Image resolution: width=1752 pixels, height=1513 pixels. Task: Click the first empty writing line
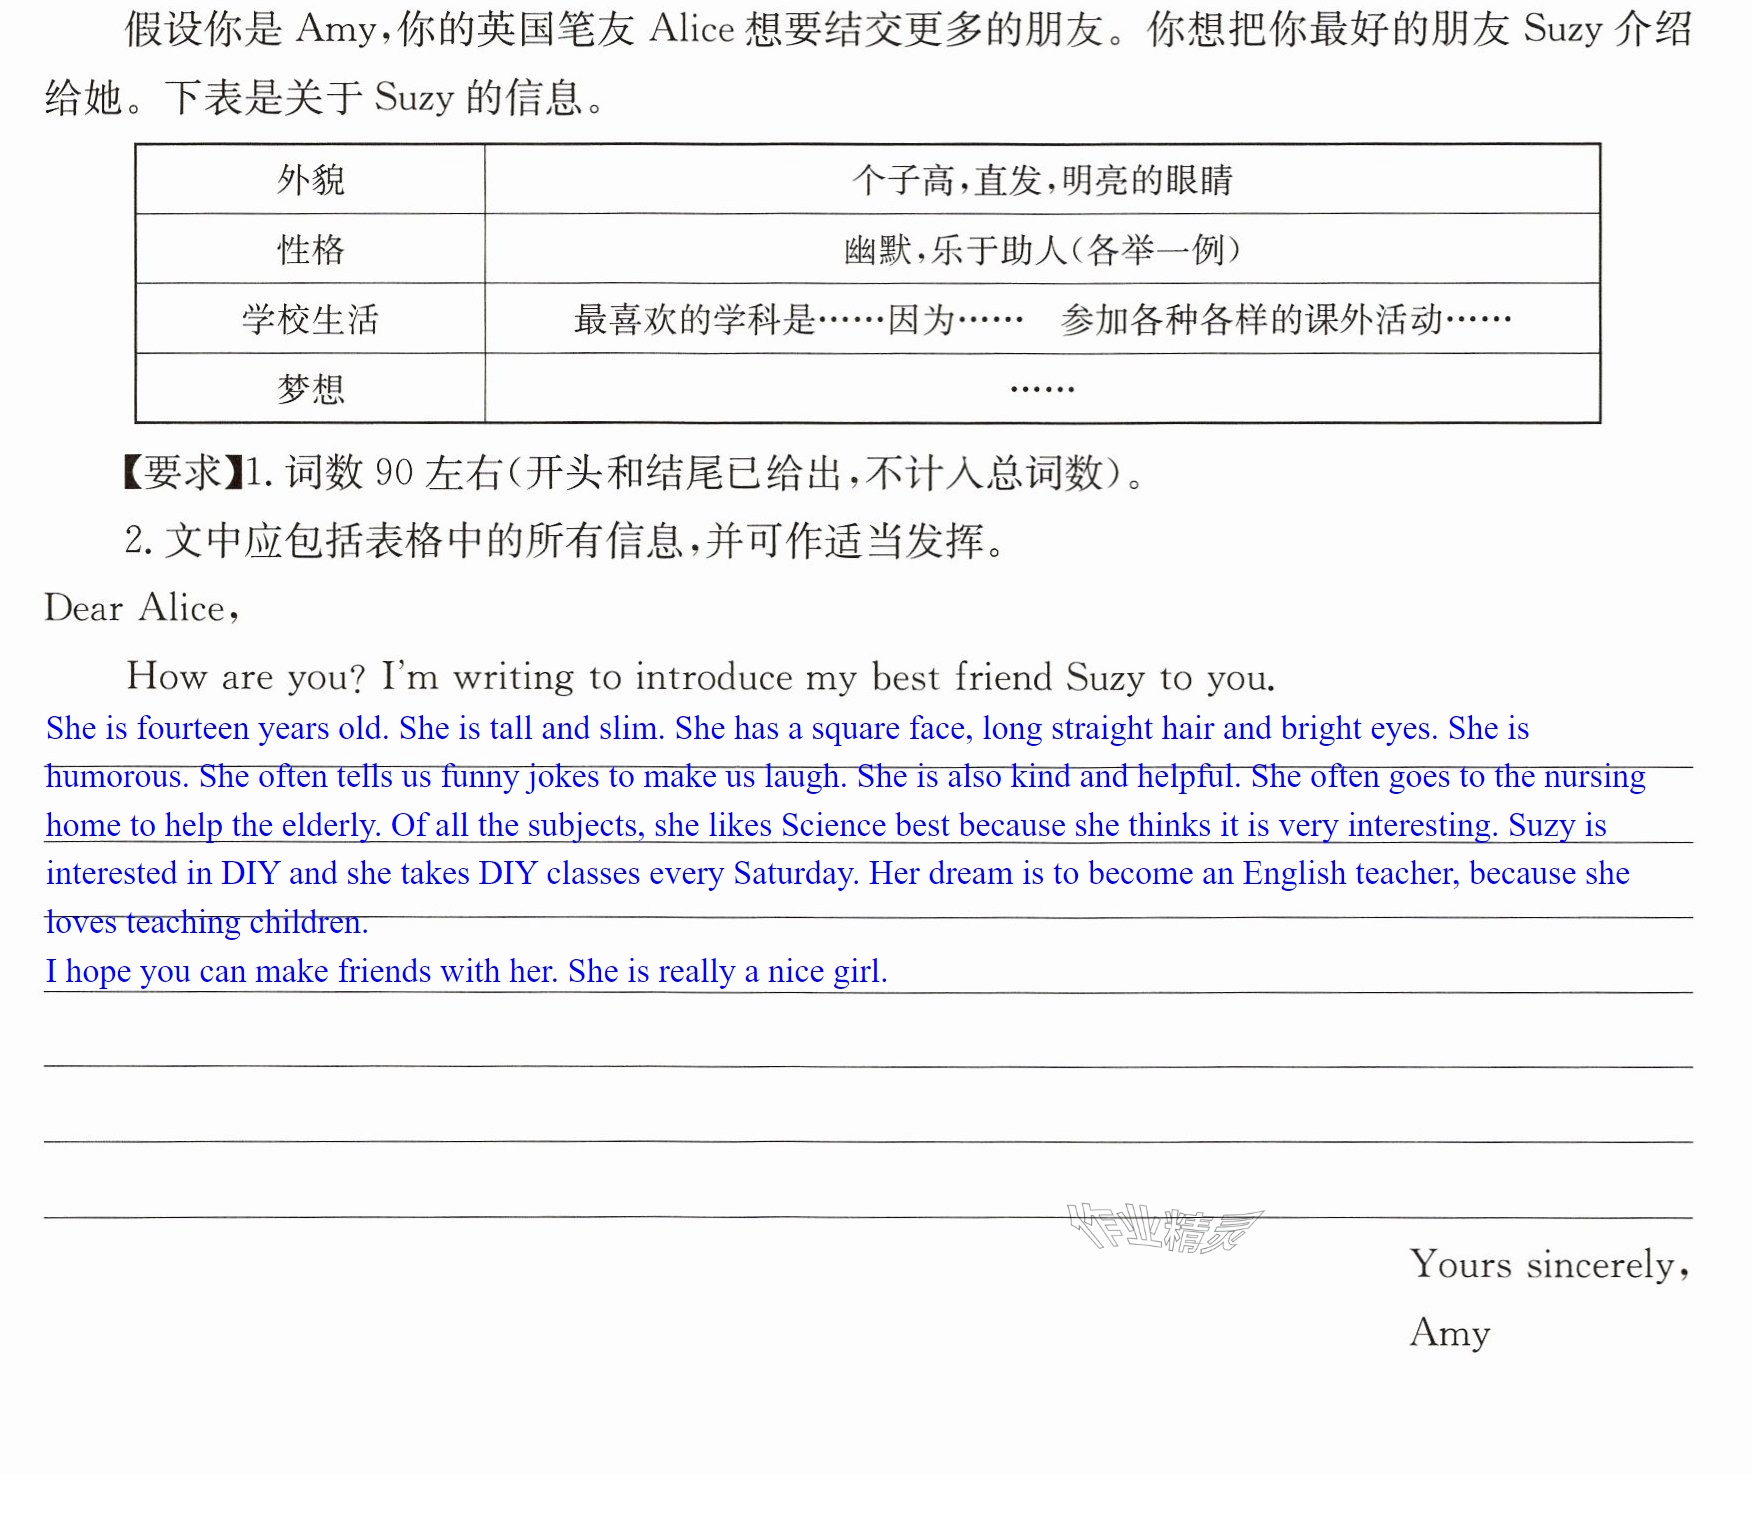click(x=868, y=1040)
